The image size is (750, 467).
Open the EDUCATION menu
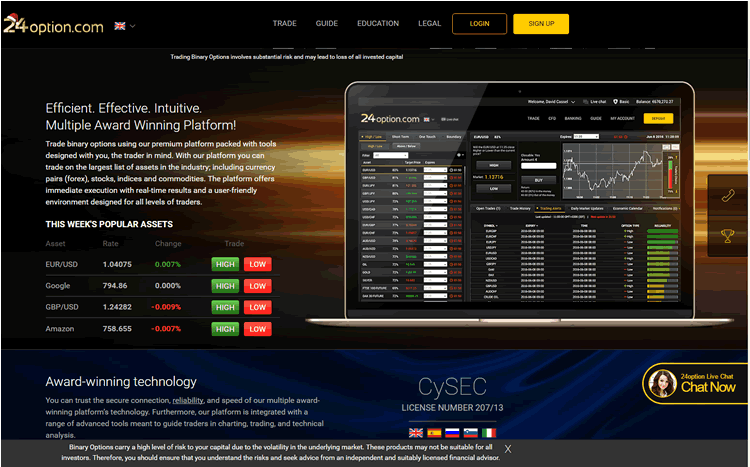[x=378, y=23]
